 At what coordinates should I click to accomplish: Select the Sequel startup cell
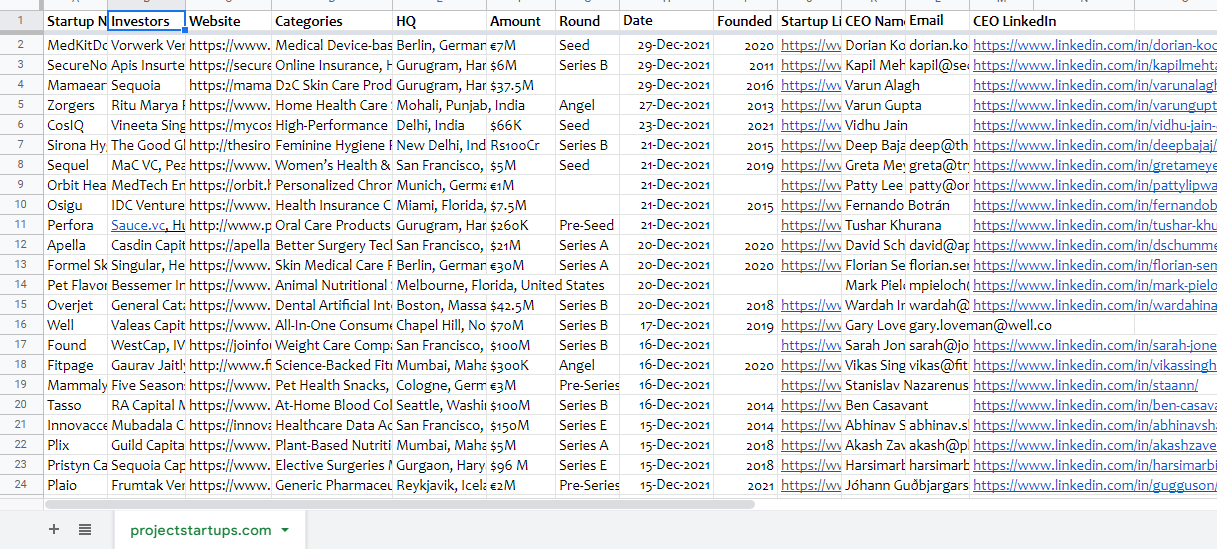(x=76, y=165)
